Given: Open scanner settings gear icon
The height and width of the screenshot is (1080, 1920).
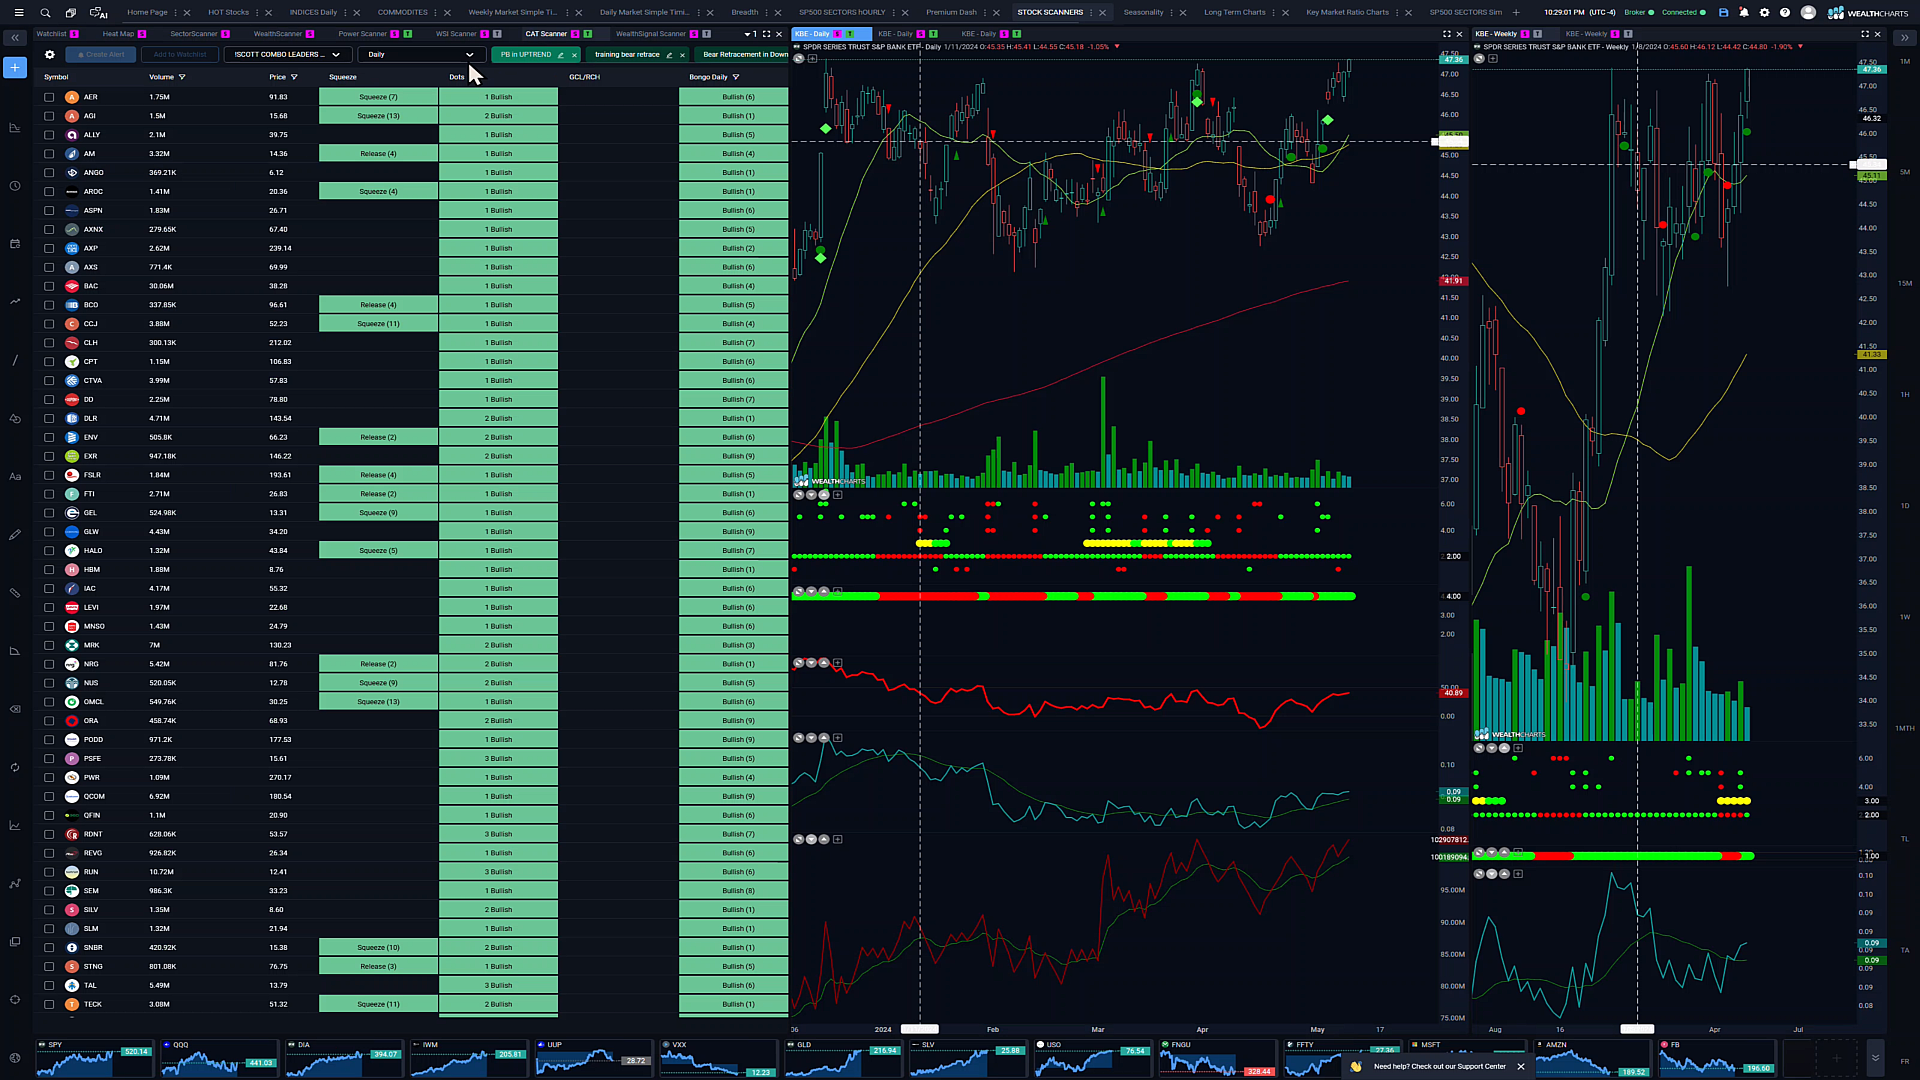Looking at the screenshot, I should point(49,55).
